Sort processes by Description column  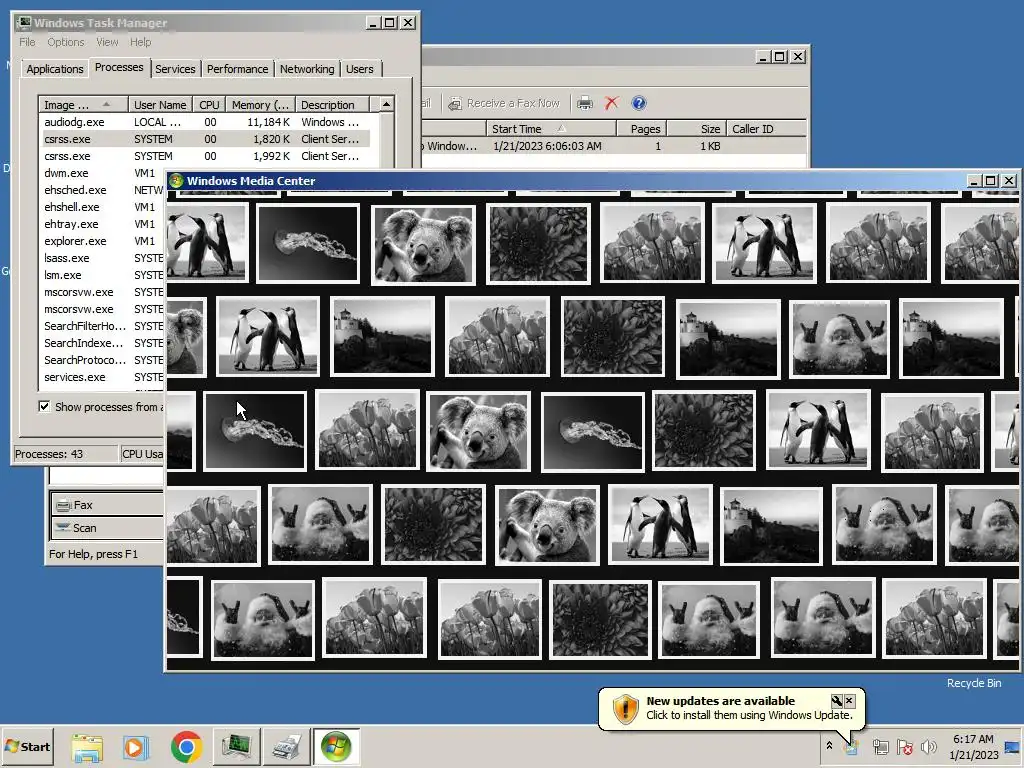point(332,104)
